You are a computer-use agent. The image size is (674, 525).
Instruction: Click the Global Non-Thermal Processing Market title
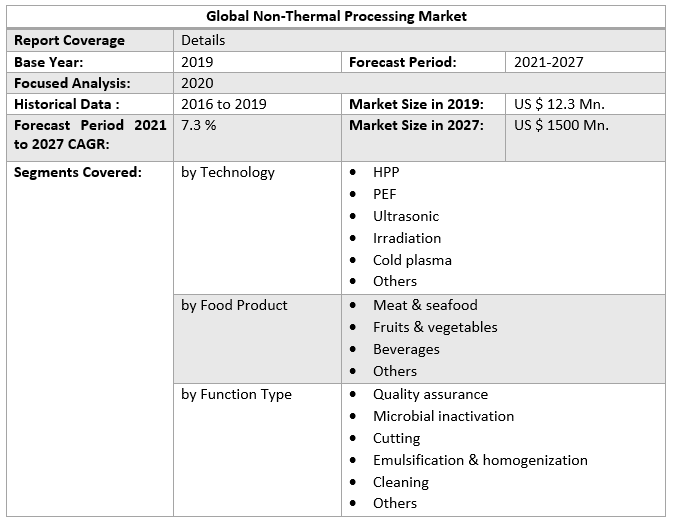336,17
